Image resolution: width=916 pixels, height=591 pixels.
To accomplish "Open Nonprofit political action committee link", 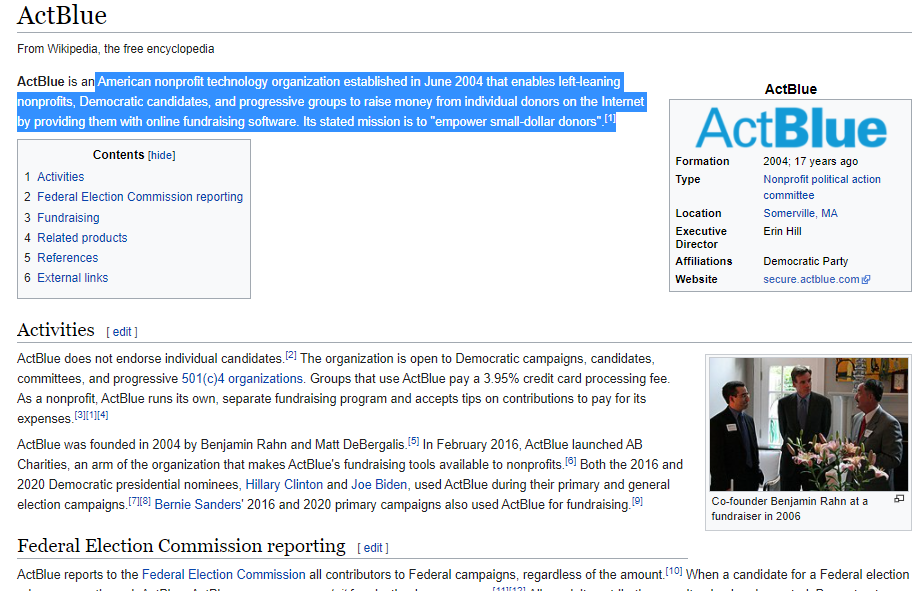I will 822,187.
